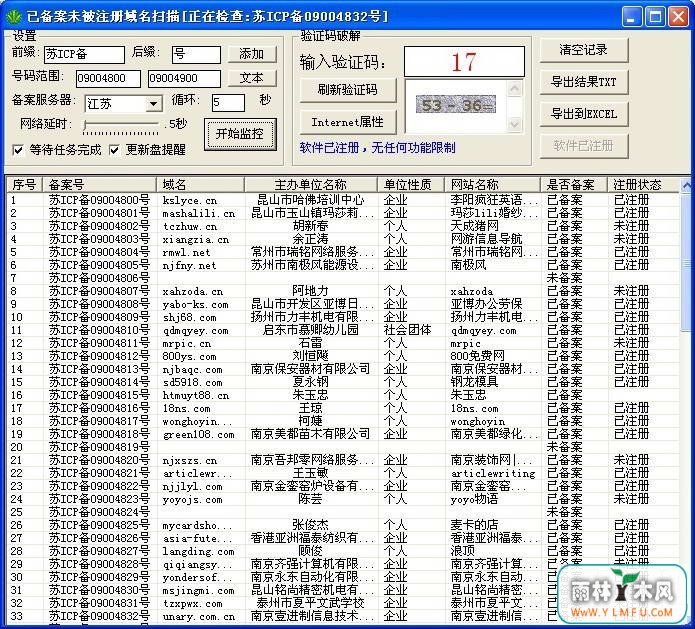The image size is (695, 629).
Task: Click the 前缀 input field
Action: coord(84,55)
